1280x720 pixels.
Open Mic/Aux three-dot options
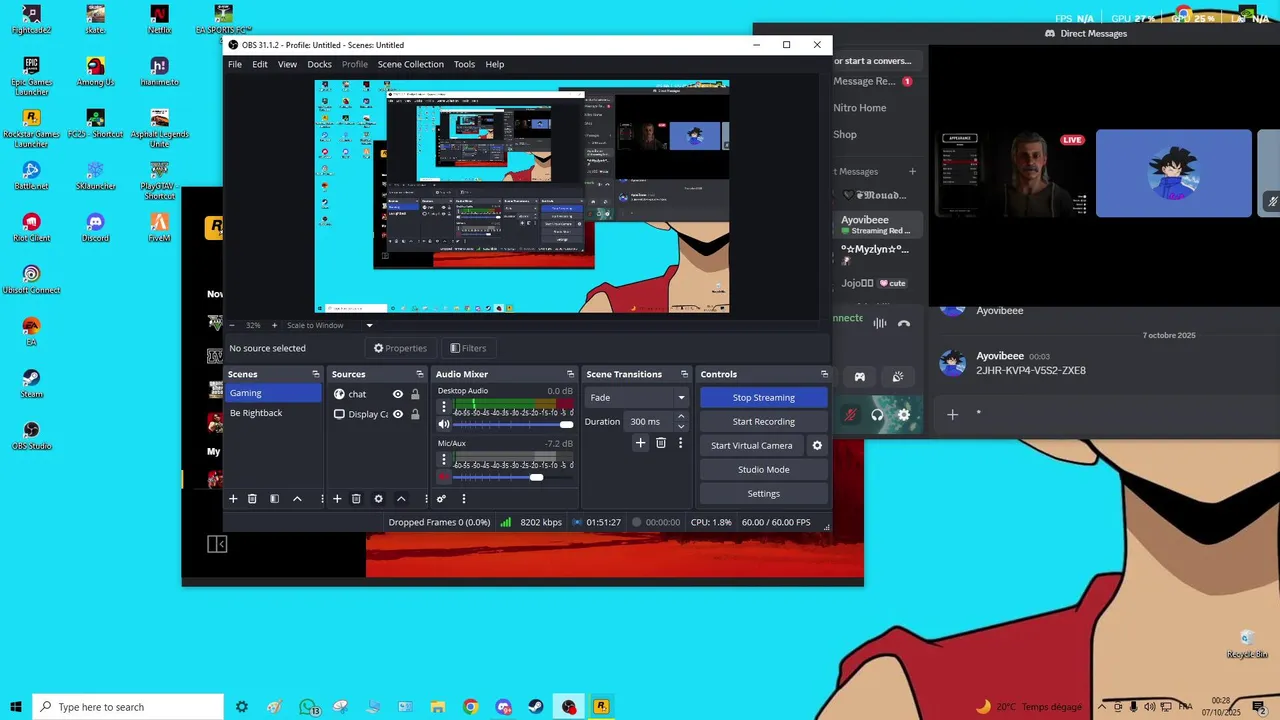tap(444, 460)
